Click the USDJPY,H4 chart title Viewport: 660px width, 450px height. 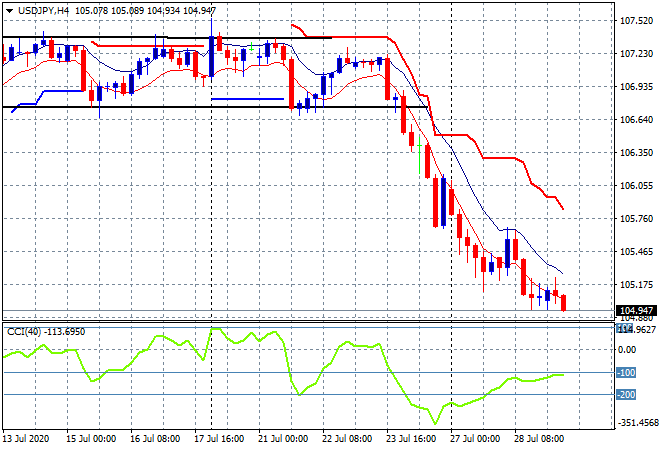click(x=43, y=11)
